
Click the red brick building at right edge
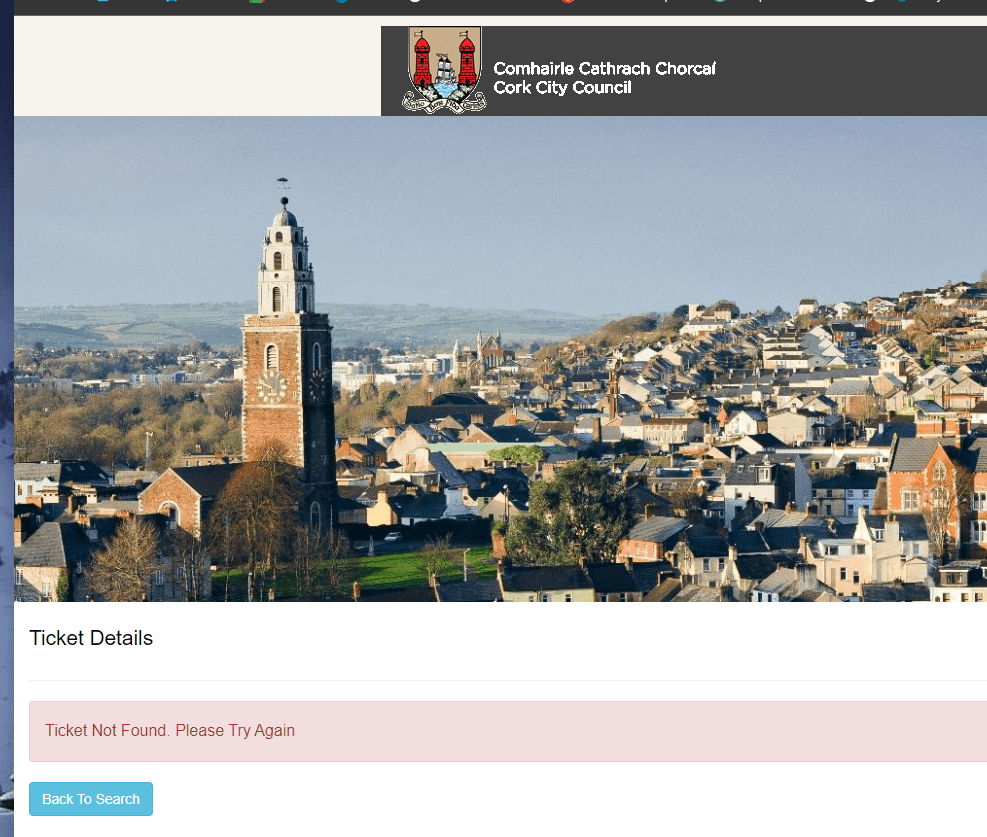930,490
